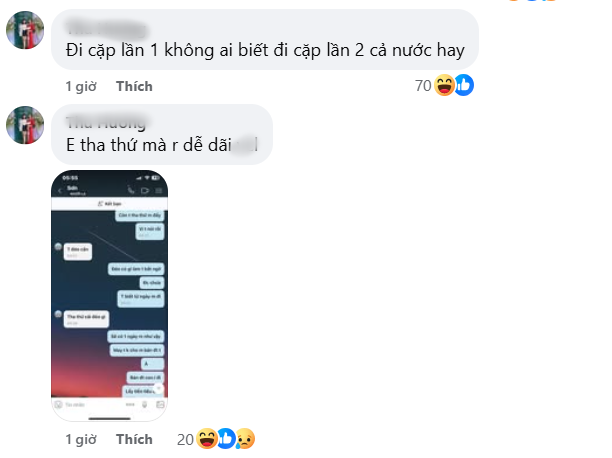The width and height of the screenshot is (612, 458).
Task: Click the sad crying reaction emoji
Action: 245,439
